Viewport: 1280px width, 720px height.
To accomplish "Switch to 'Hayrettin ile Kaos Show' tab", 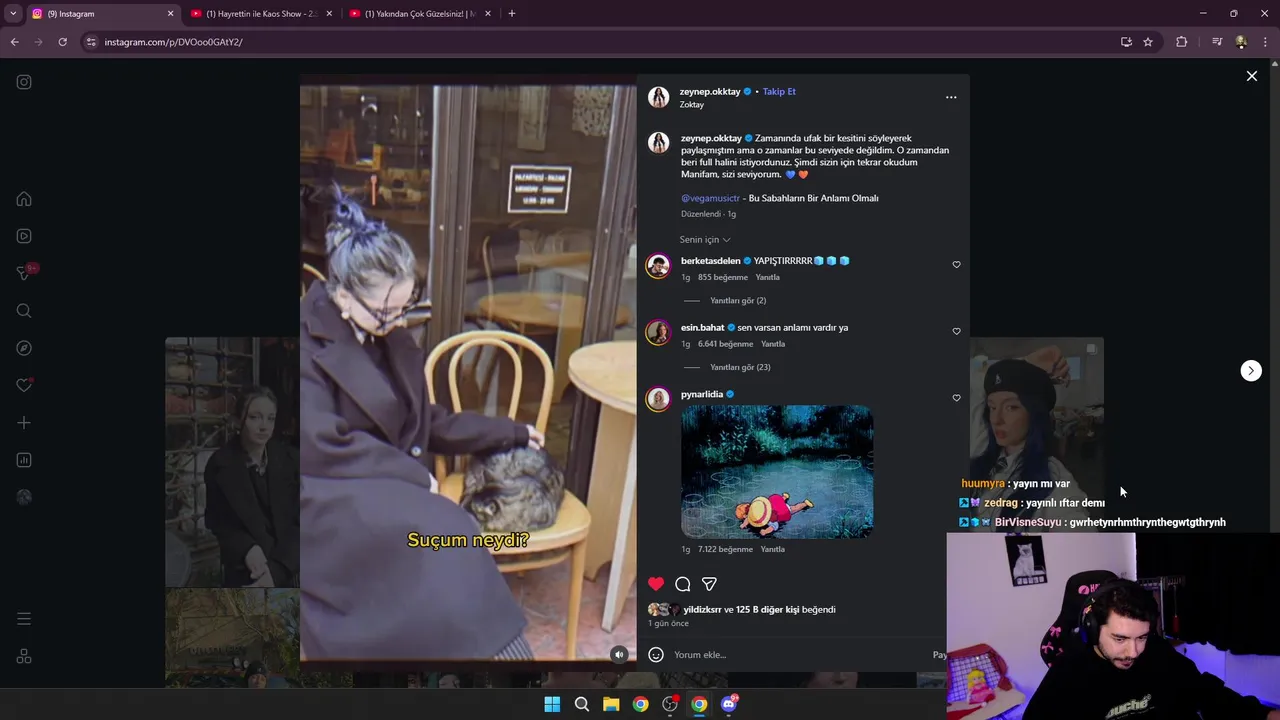I will tap(260, 14).
